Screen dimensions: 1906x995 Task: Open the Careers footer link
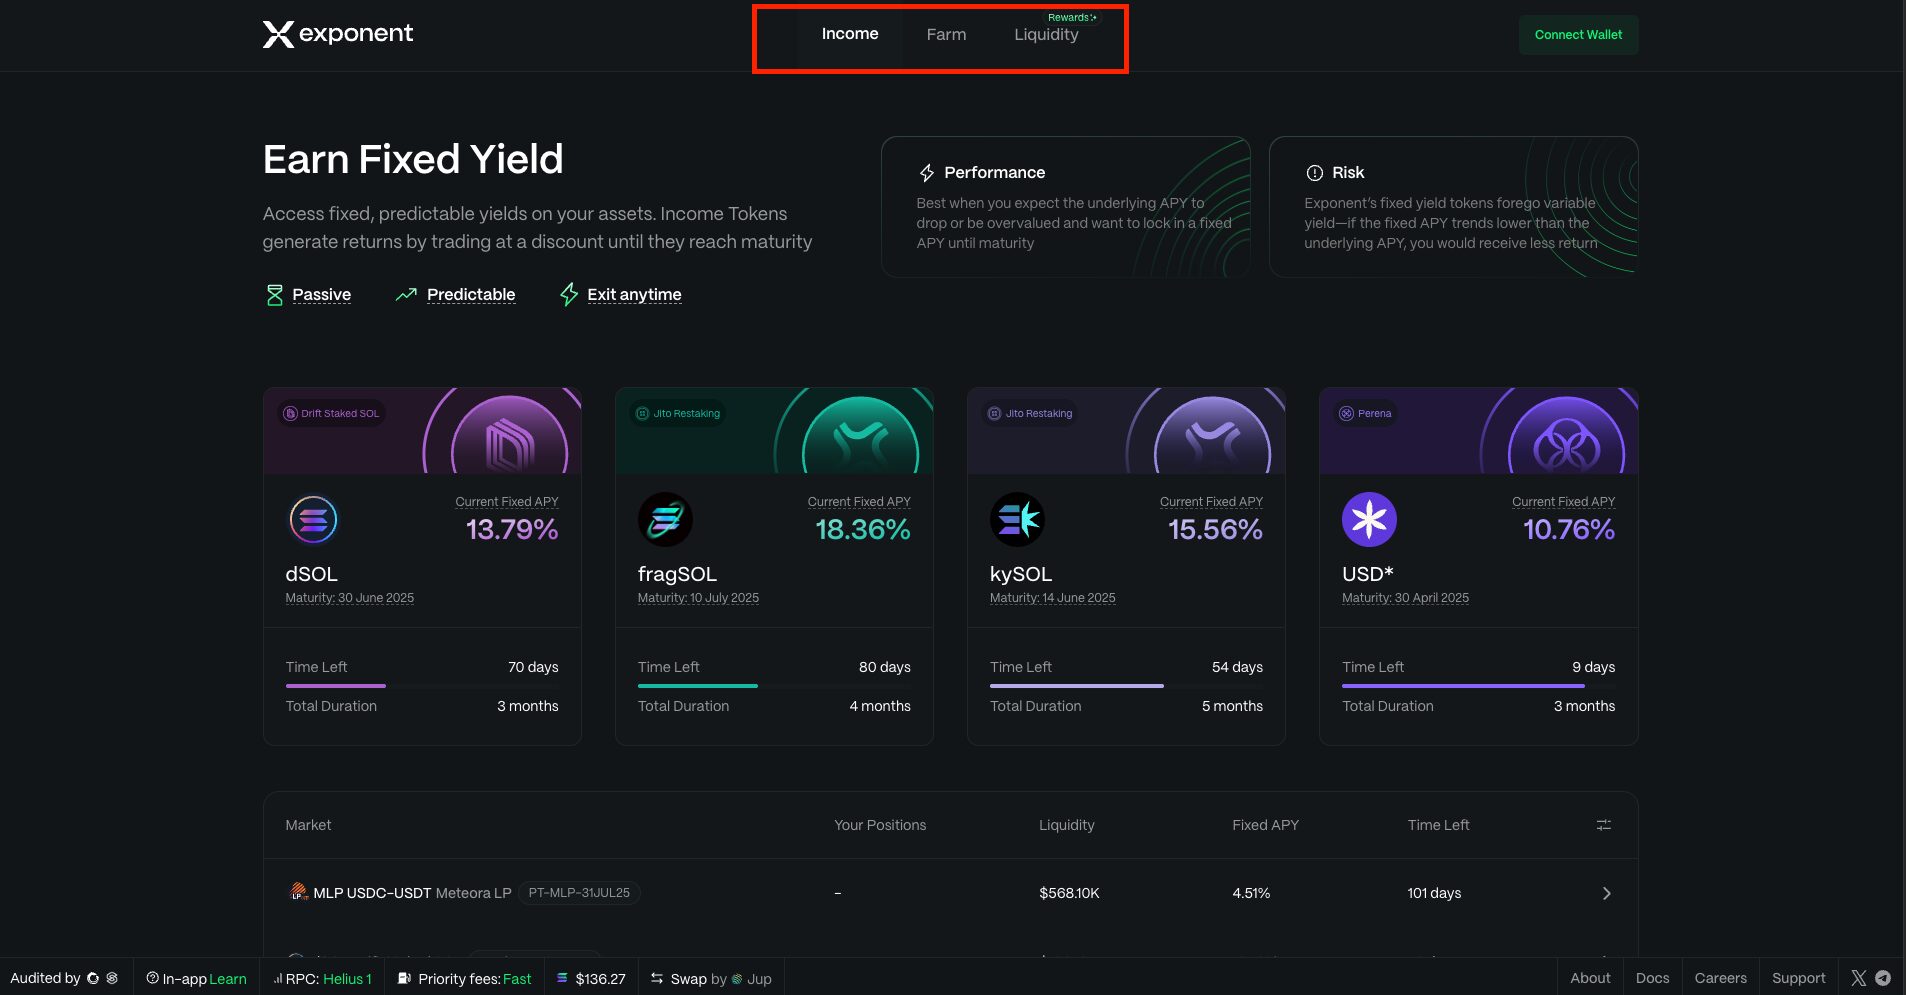coord(1720,978)
